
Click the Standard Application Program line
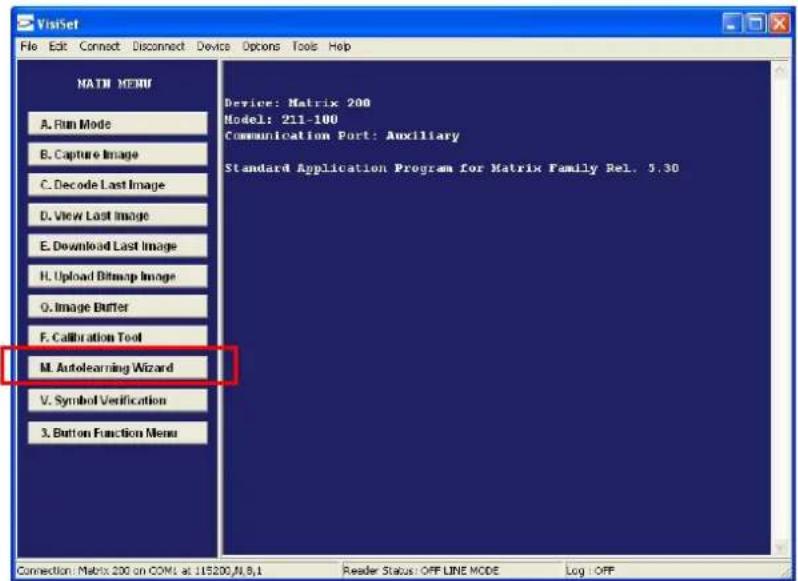(x=452, y=168)
